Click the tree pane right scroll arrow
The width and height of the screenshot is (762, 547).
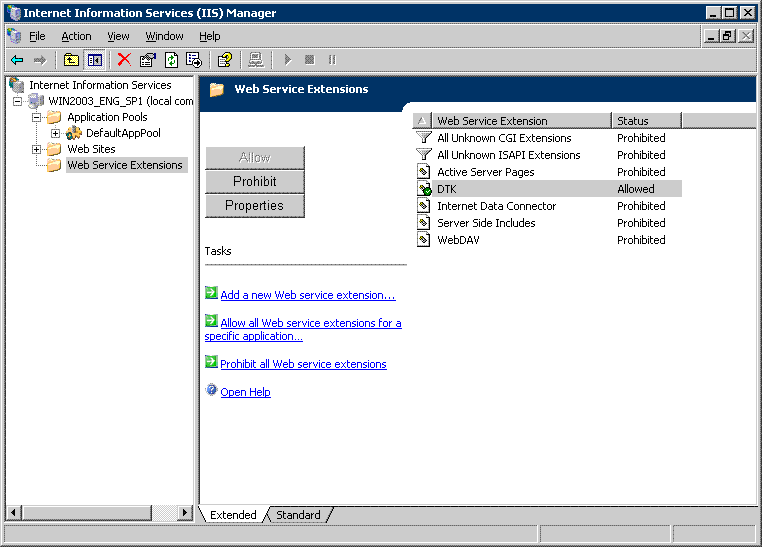pyautogui.click(x=184, y=513)
